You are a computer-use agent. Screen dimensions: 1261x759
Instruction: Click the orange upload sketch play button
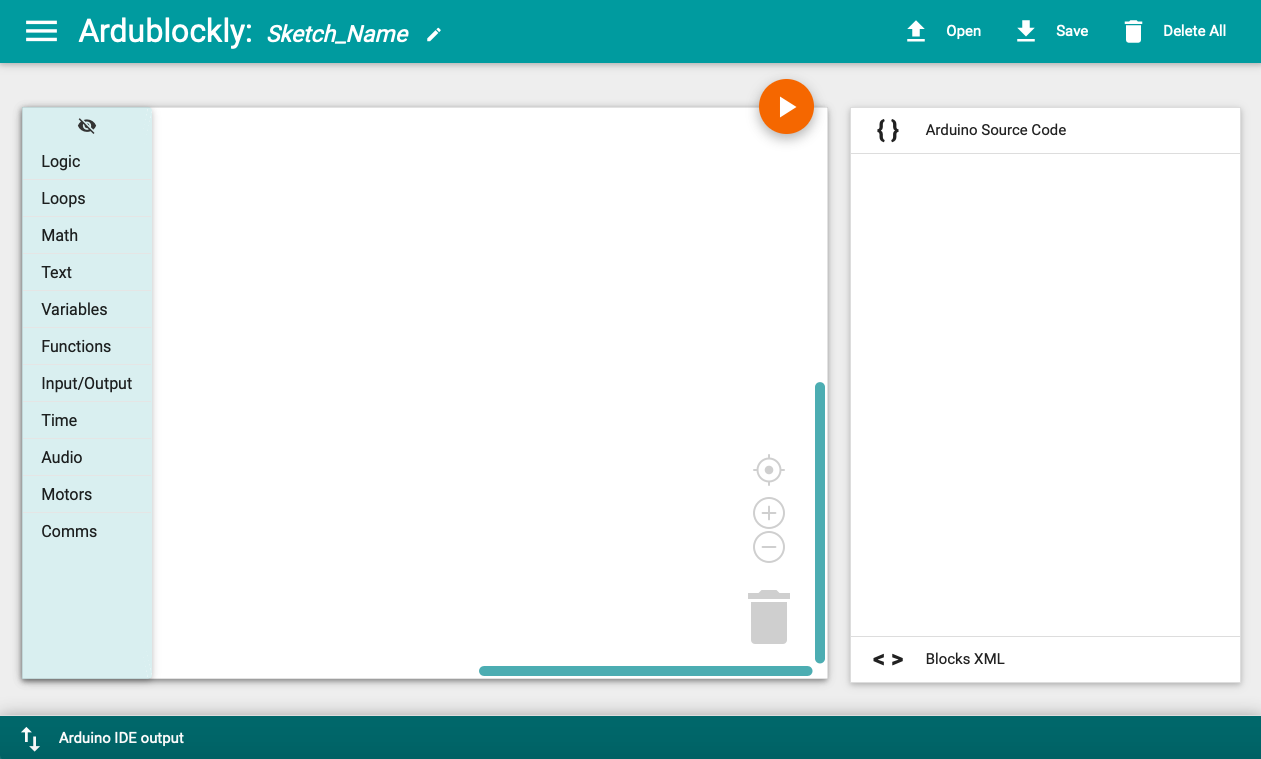point(786,107)
